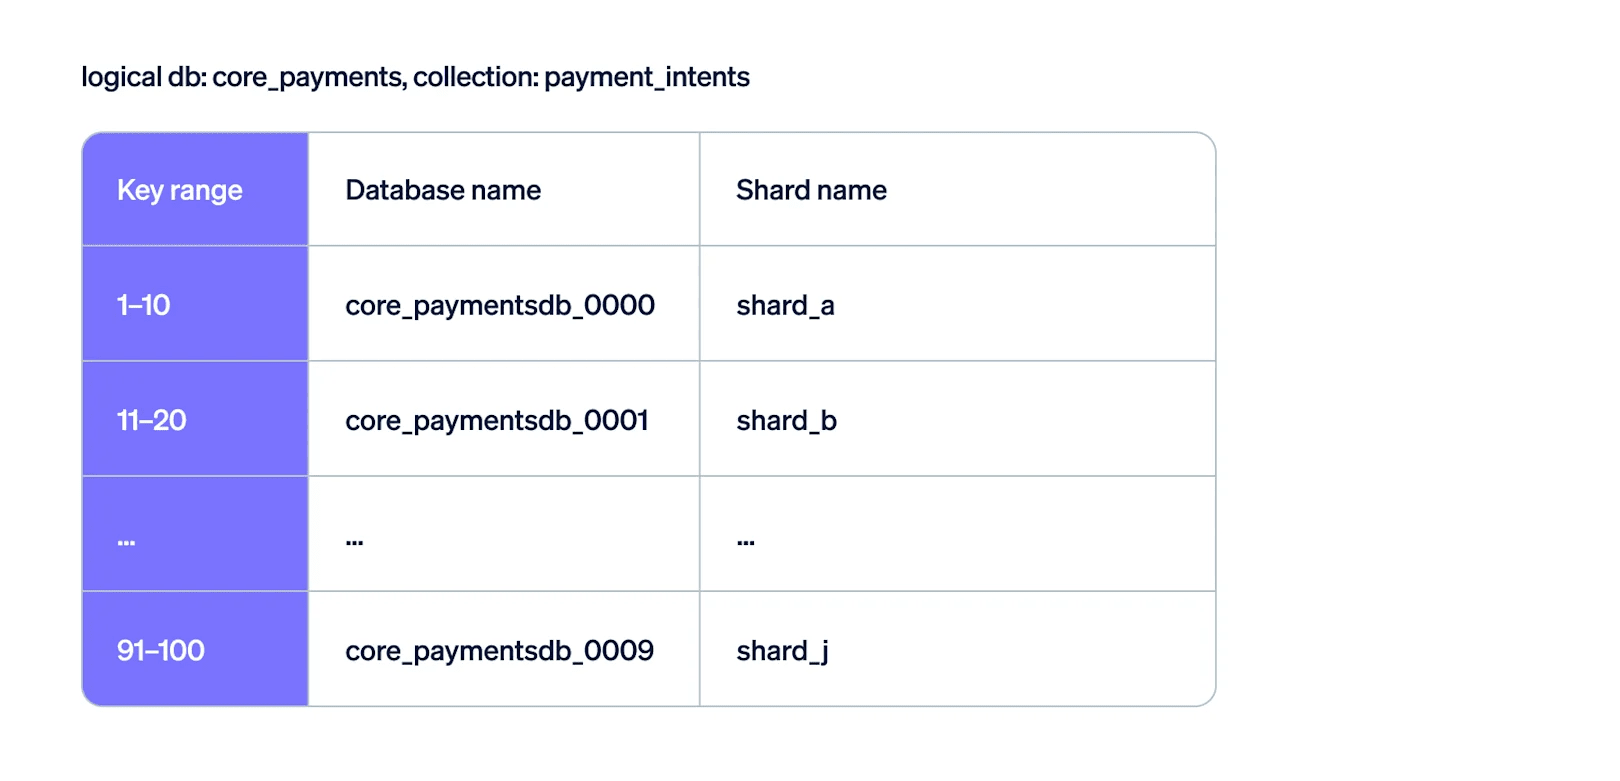Viewport: 1620px width, 781px height.
Task: Click the word 'collection:' in heading
Action: pos(475,77)
